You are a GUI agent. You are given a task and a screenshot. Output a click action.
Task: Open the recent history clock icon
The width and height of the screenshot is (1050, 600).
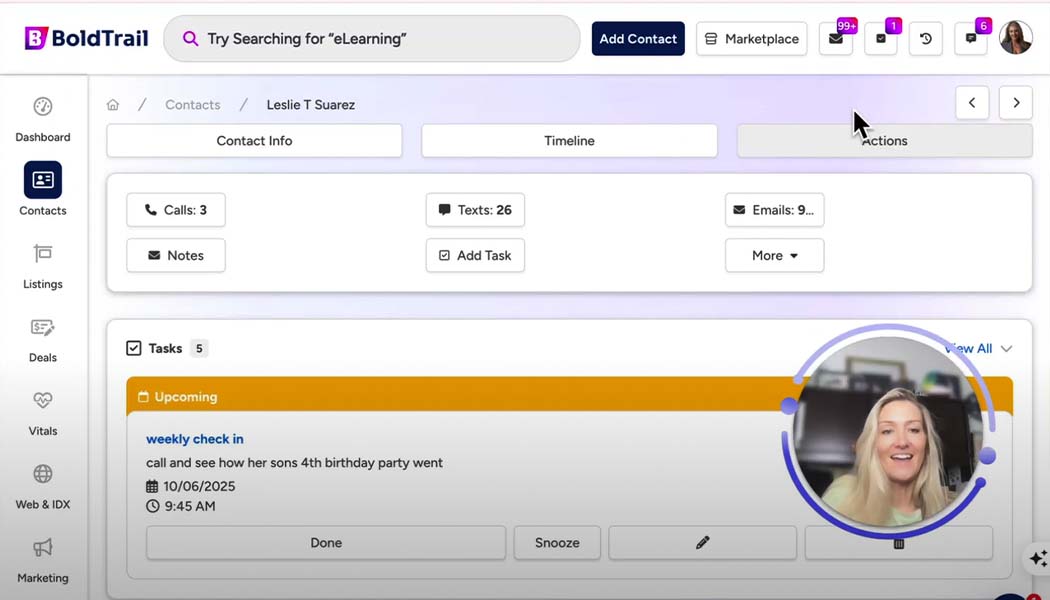tap(925, 39)
